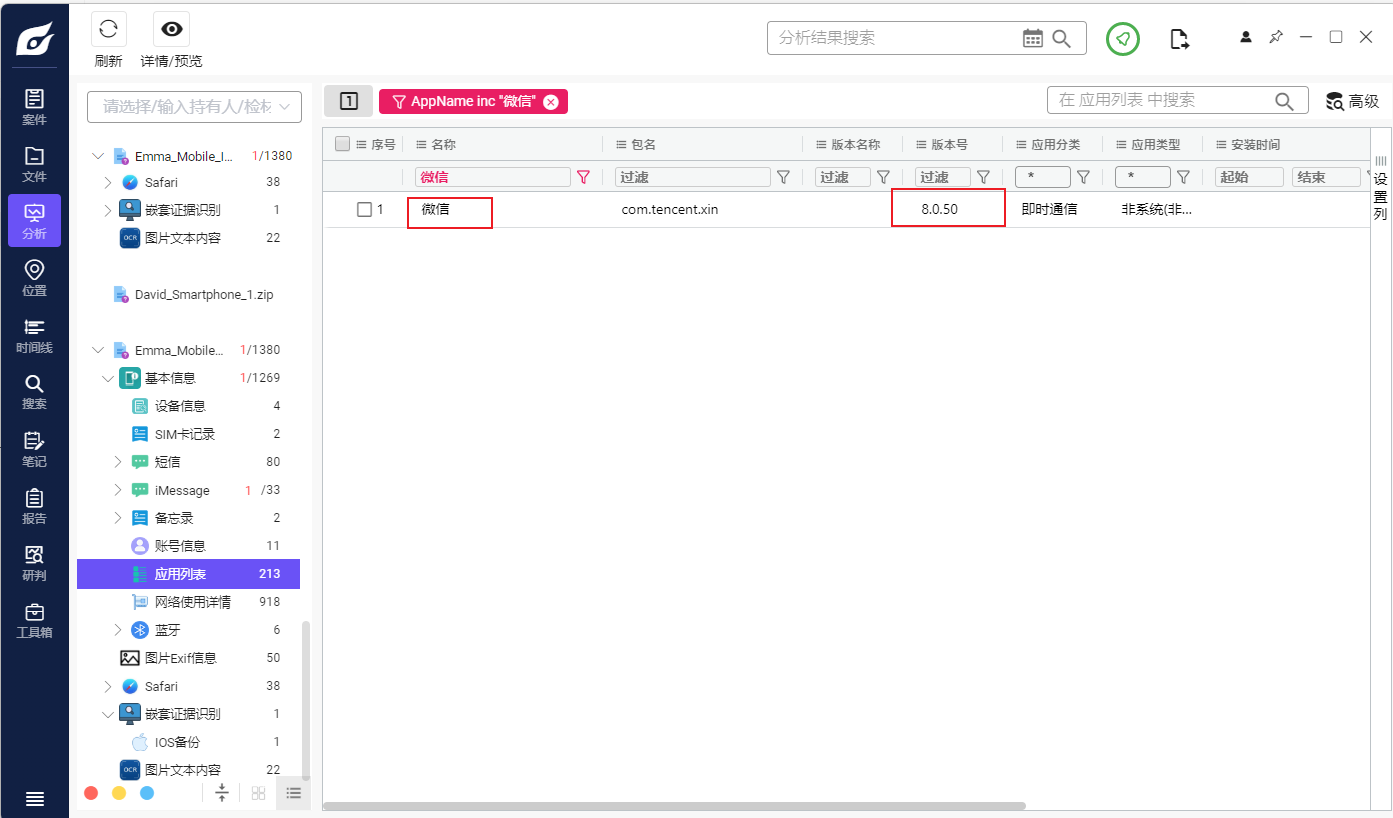1393x818 pixels.
Task: Click the blue dot at bottom left
Action: click(x=147, y=793)
